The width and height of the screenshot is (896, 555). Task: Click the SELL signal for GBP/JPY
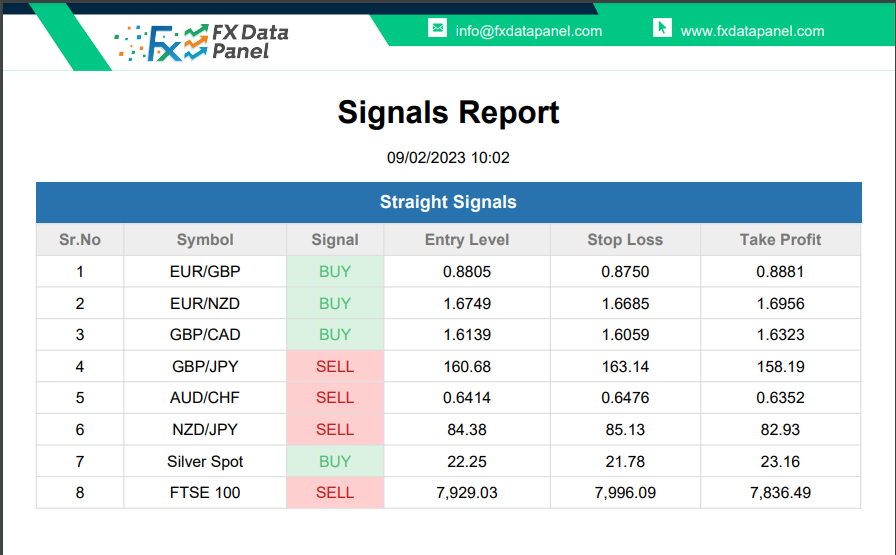[x=335, y=366]
